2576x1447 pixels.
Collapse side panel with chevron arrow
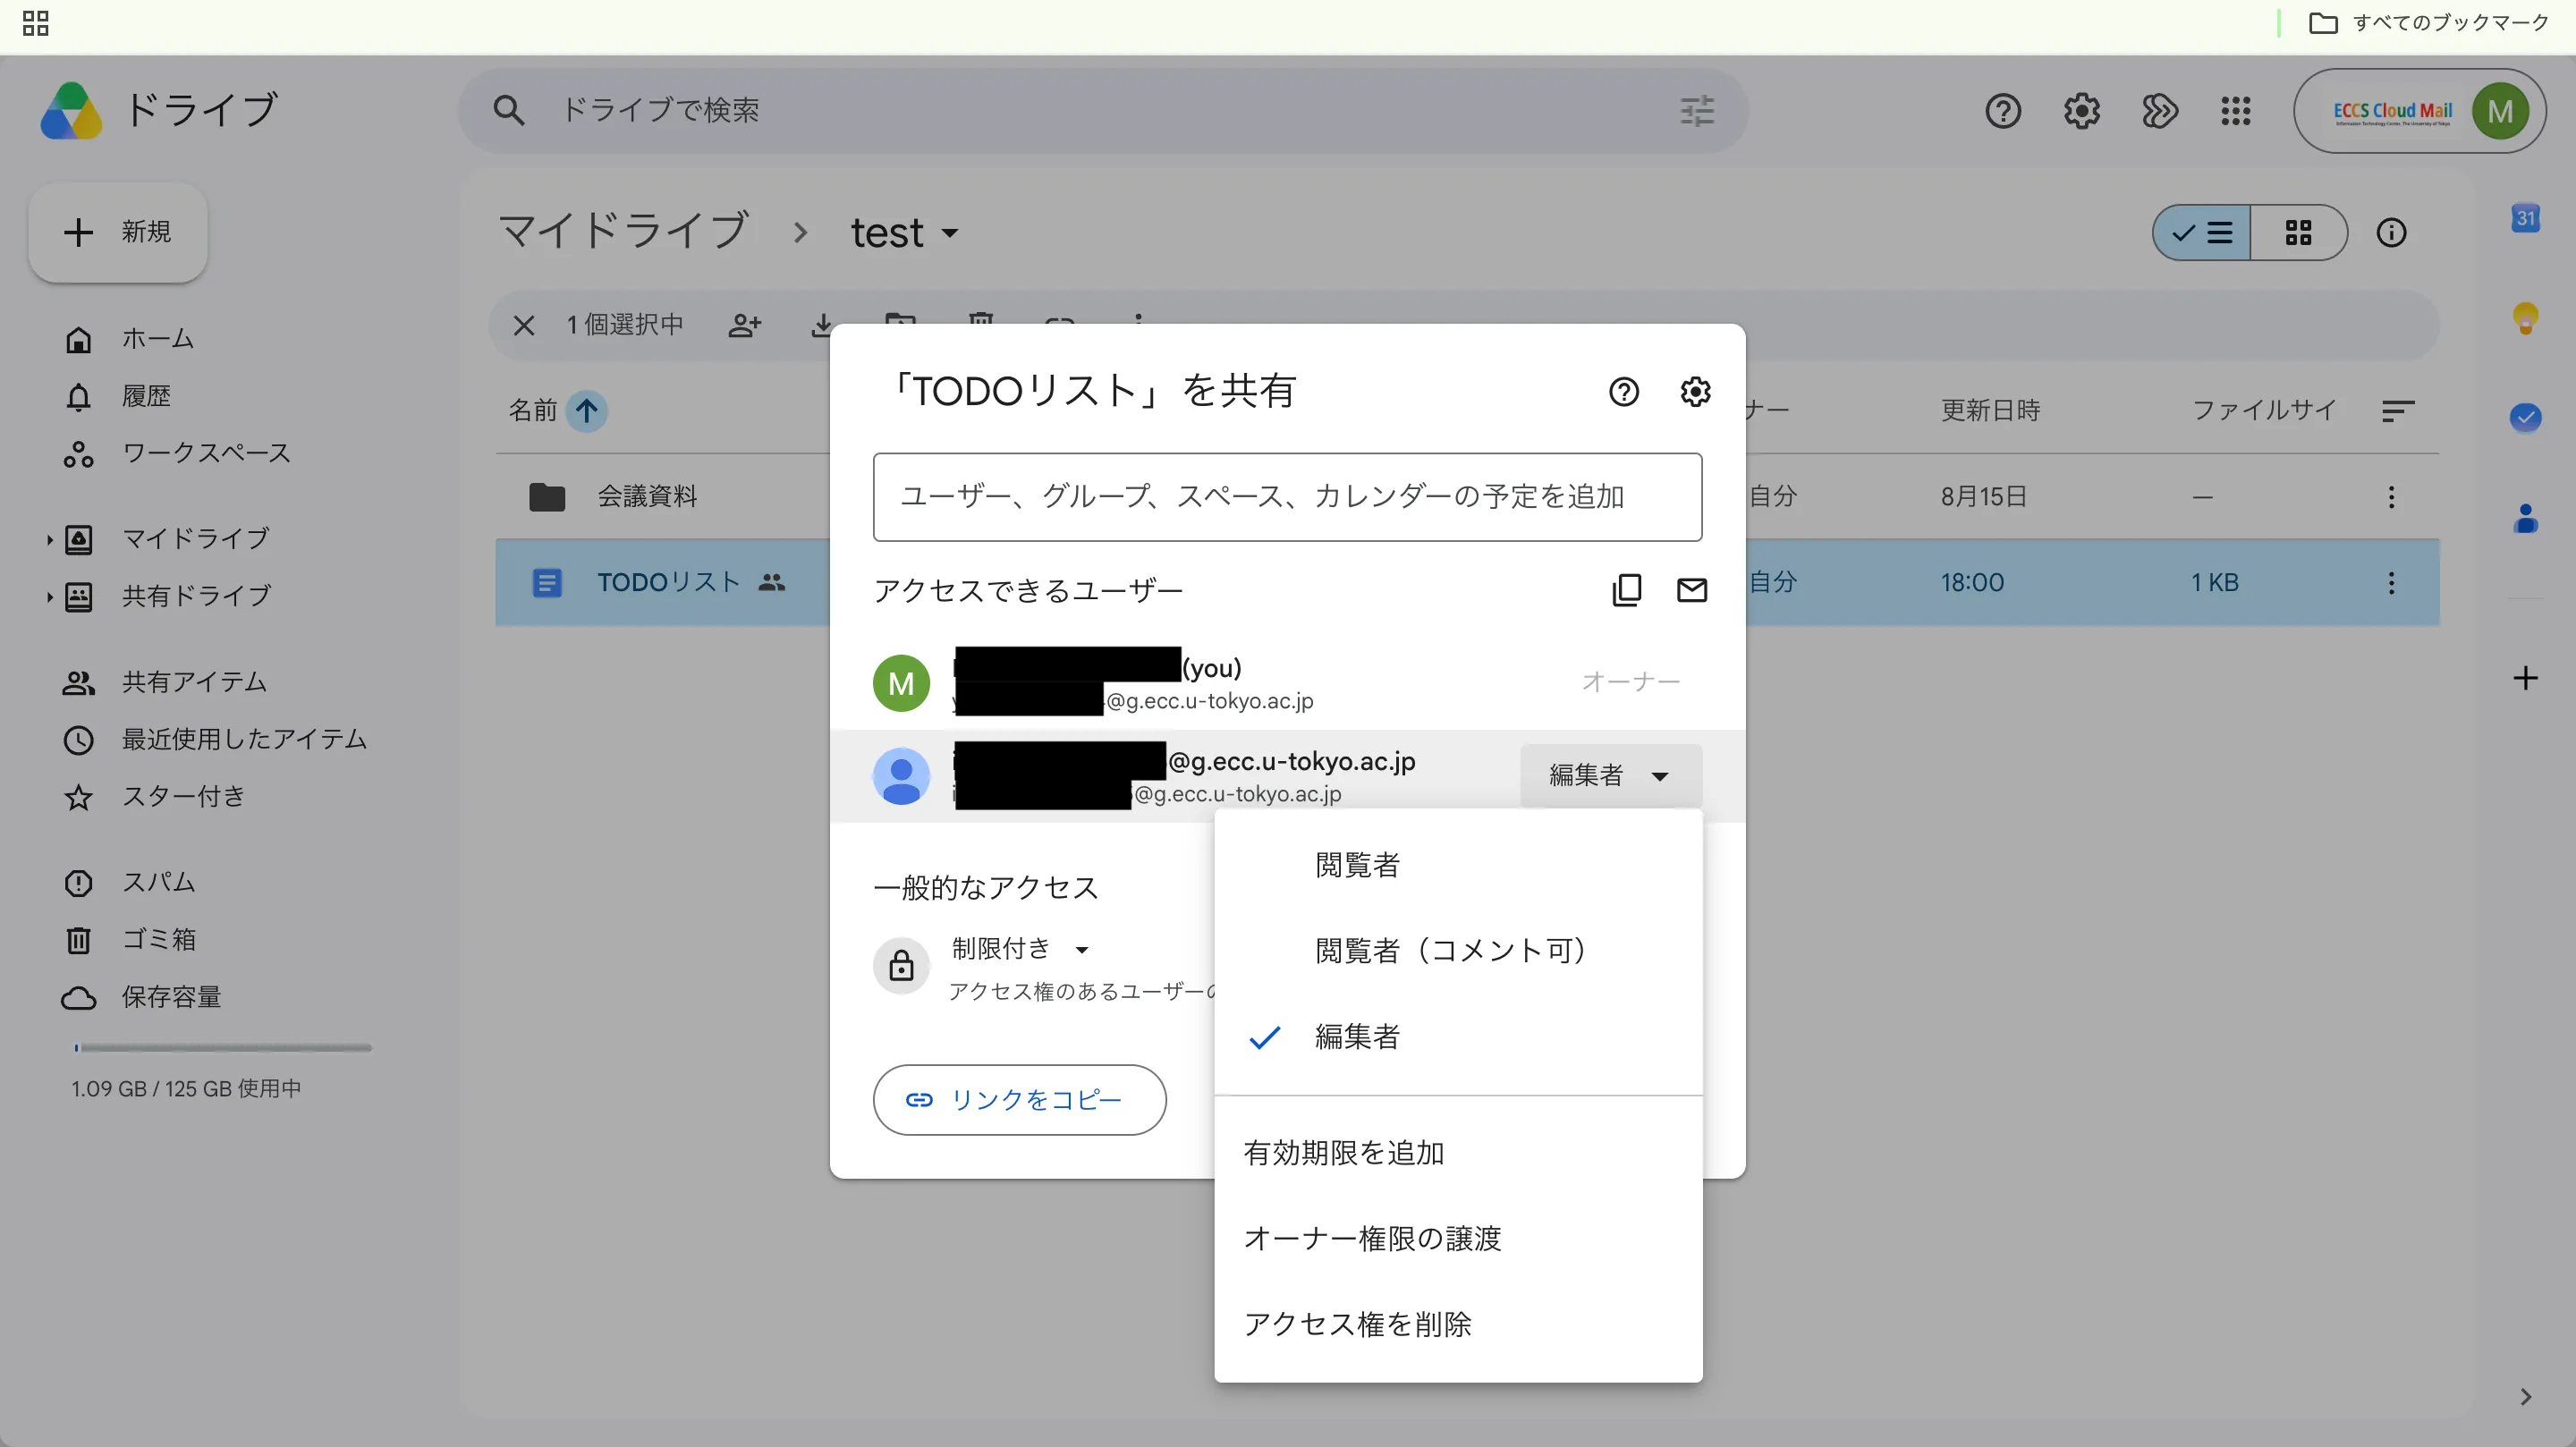click(x=2525, y=1397)
